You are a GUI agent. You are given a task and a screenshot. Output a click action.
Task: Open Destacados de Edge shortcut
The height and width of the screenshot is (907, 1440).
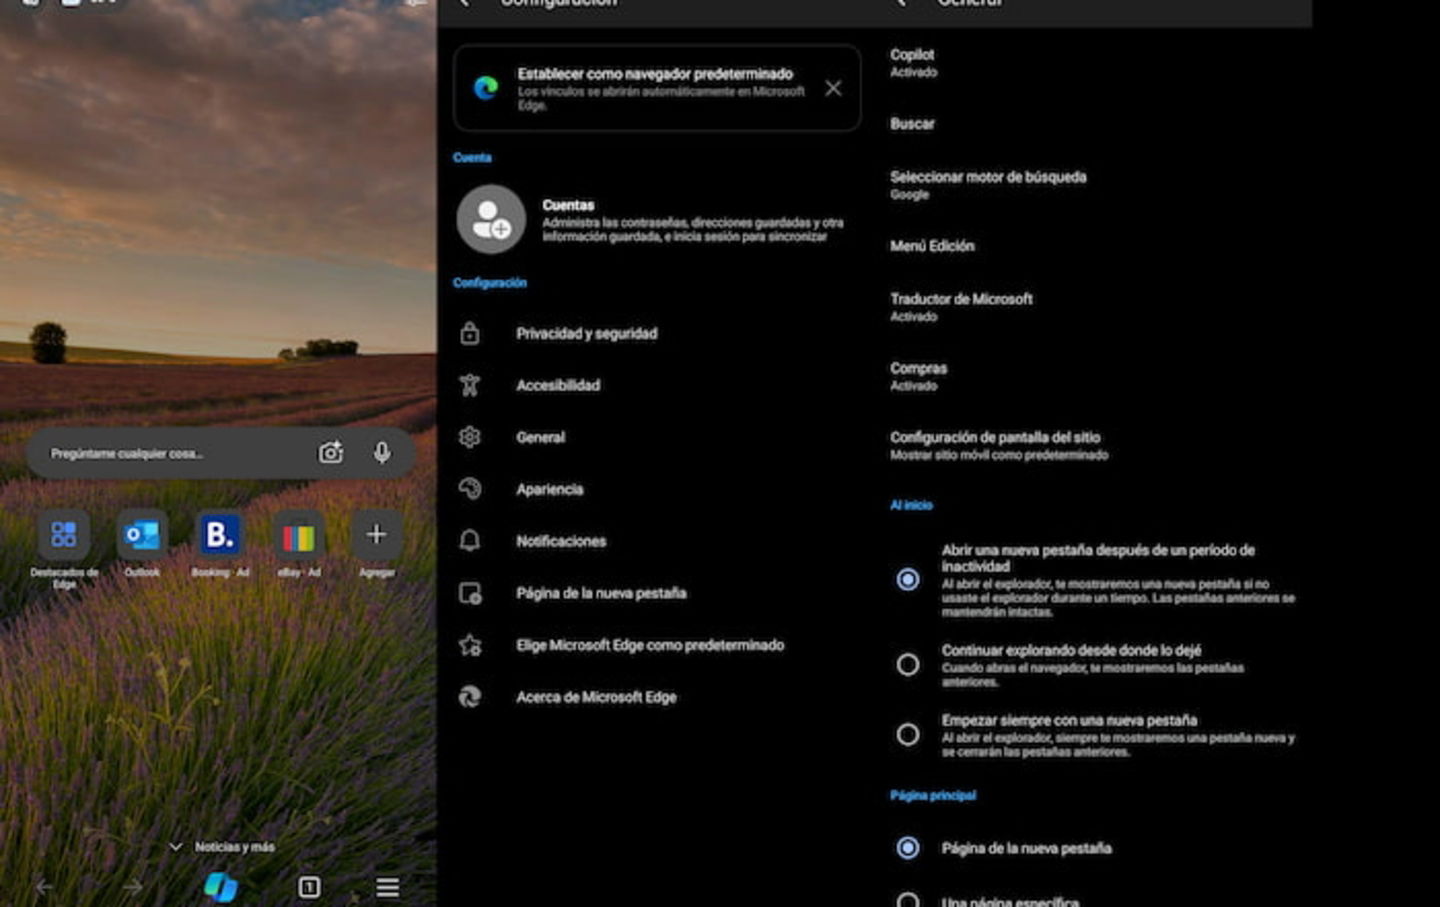tap(64, 535)
